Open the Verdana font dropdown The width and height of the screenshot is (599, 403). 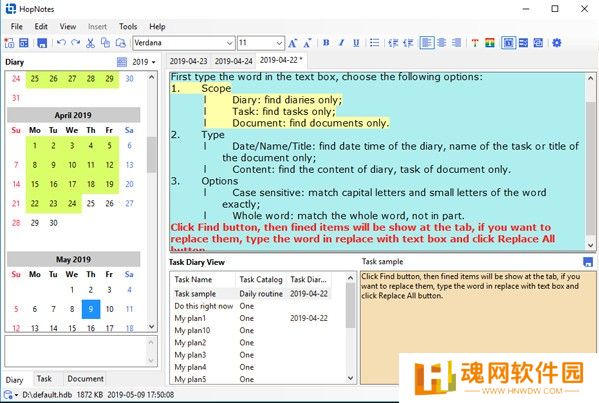183,43
